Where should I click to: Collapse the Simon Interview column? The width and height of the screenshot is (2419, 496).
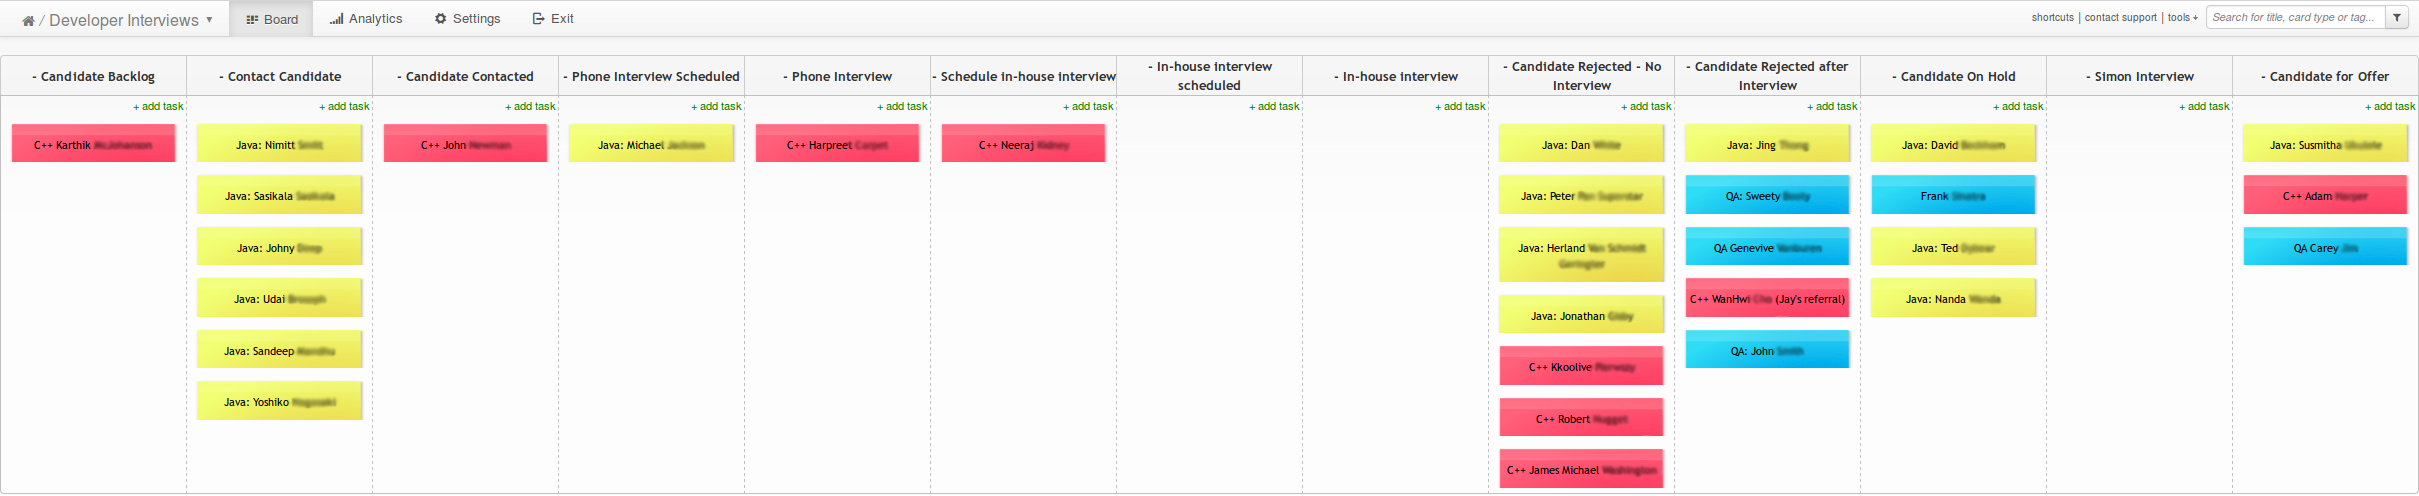(x=2089, y=76)
